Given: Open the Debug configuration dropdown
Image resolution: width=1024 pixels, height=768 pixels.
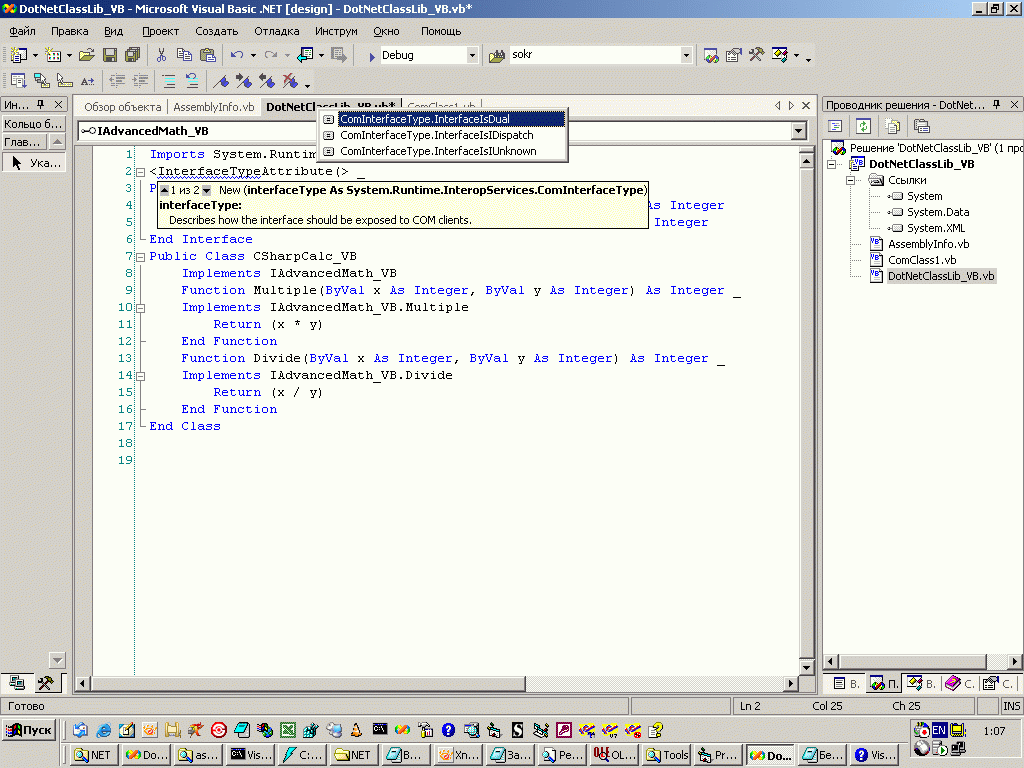Looking at the screenshot, I should [x=472, y=55].
